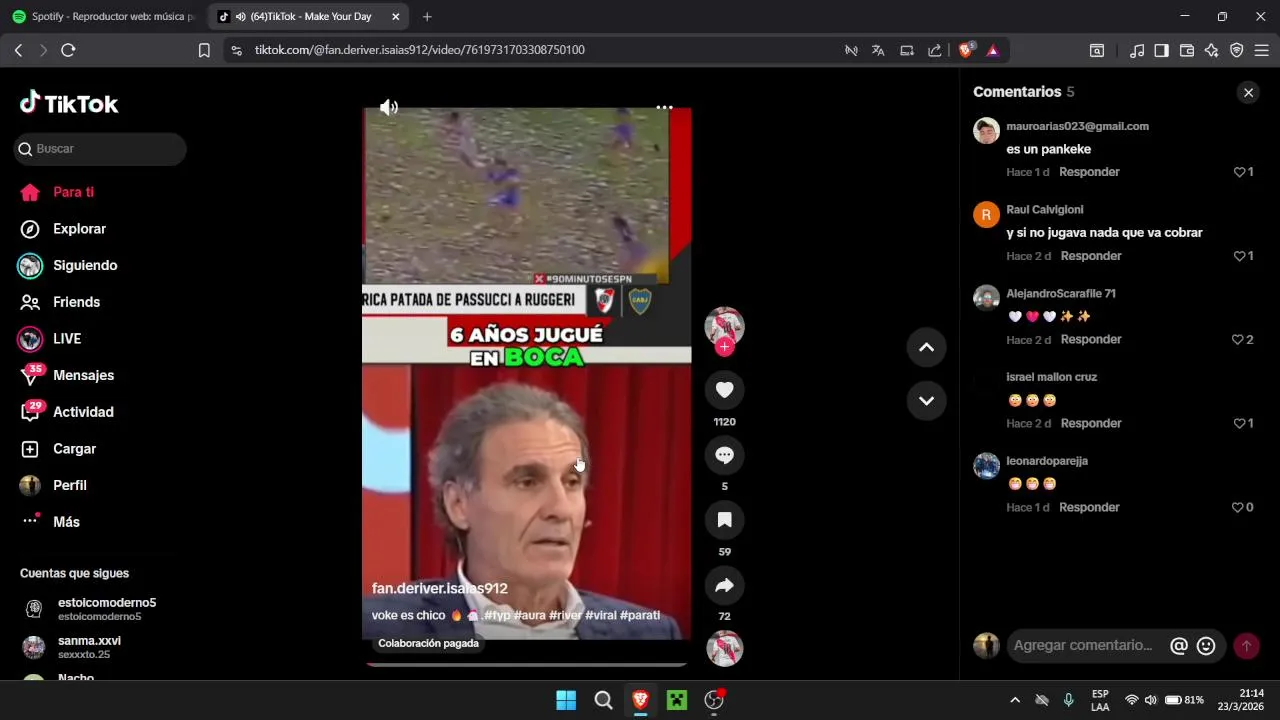1280x720 pixels.
Task: Focus the Buscar search field
Action: (100, 149)
